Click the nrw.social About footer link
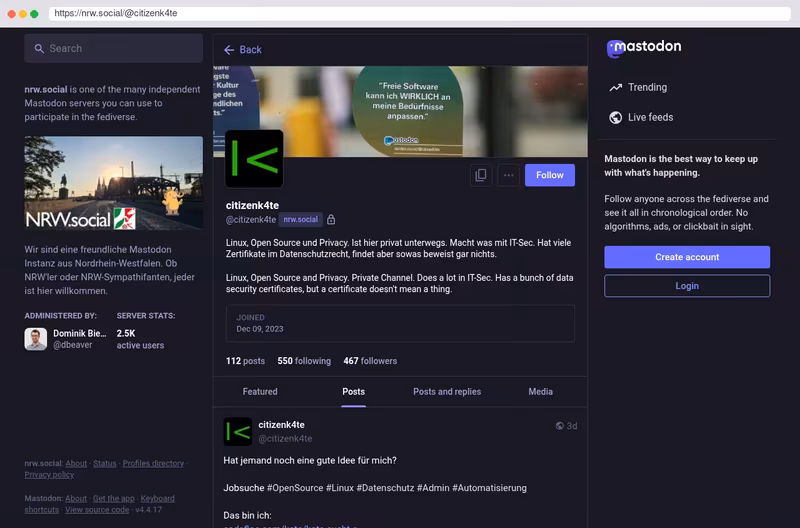This screenshot has height=528, width=800. pyautogui.click(x=76, y=463)
